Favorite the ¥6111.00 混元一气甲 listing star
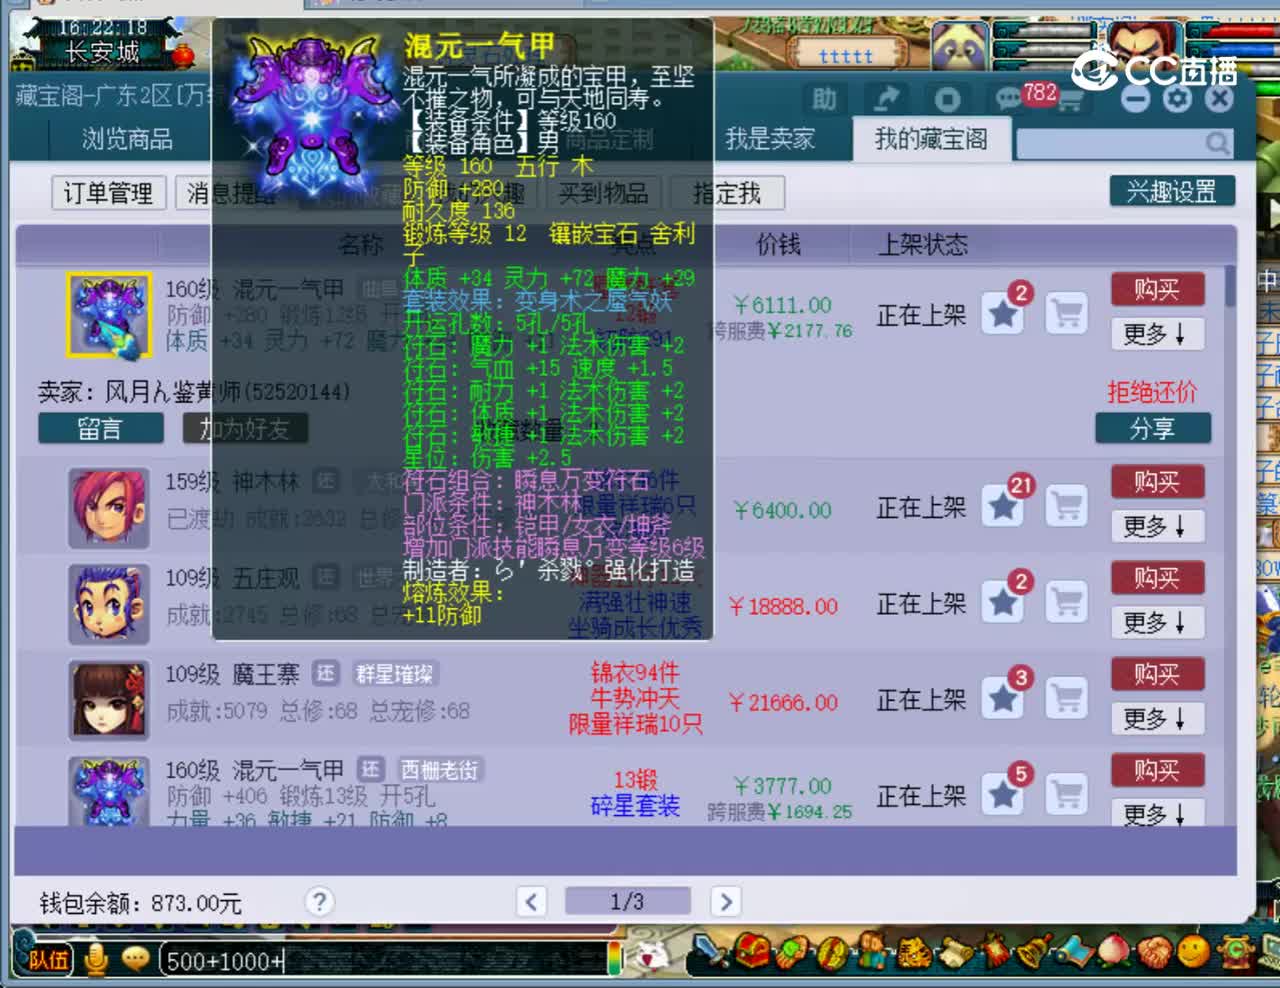 [x=1002, y=315]
